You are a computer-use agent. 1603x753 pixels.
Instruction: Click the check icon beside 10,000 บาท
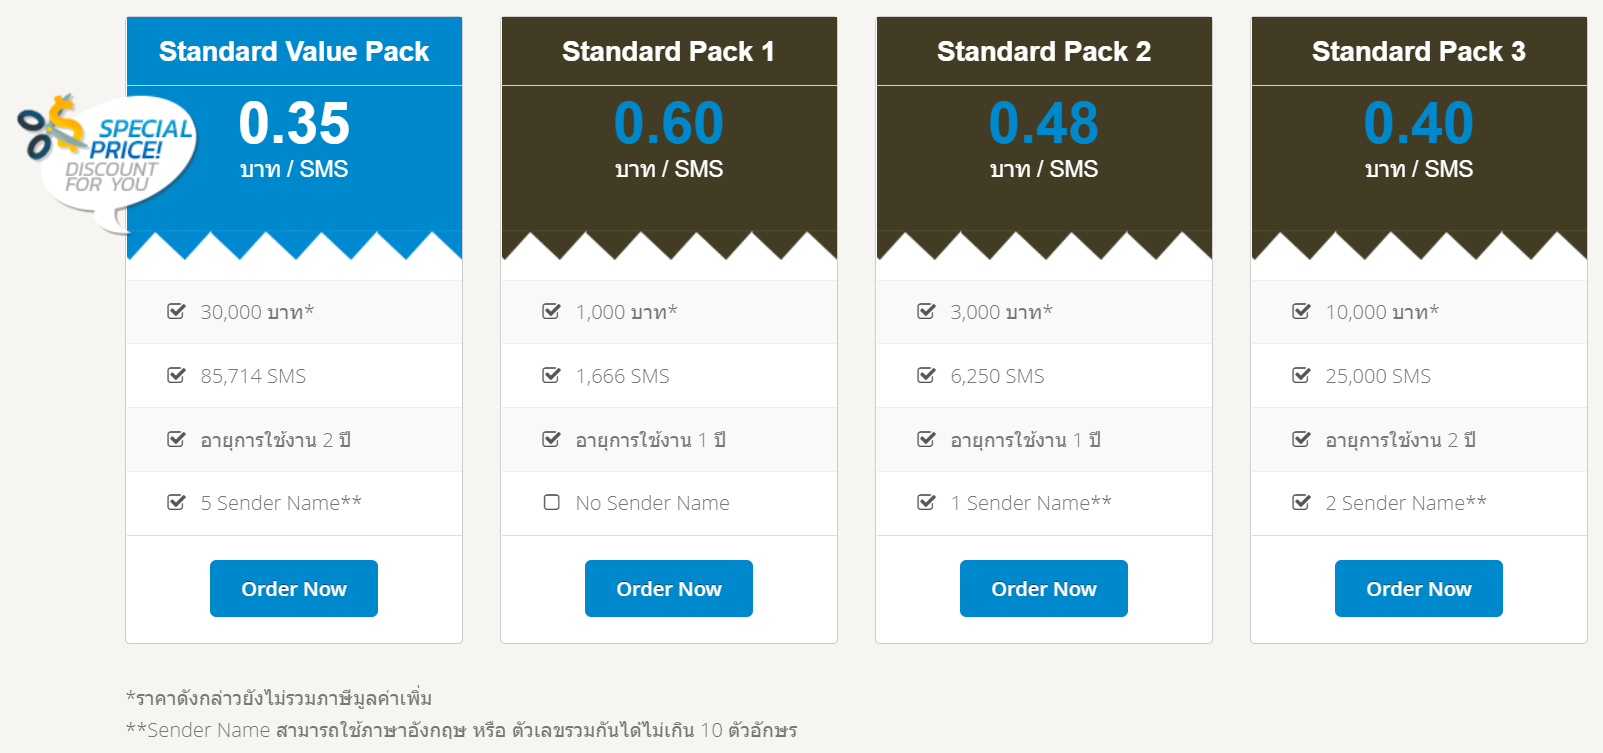tap(1301, 311)
